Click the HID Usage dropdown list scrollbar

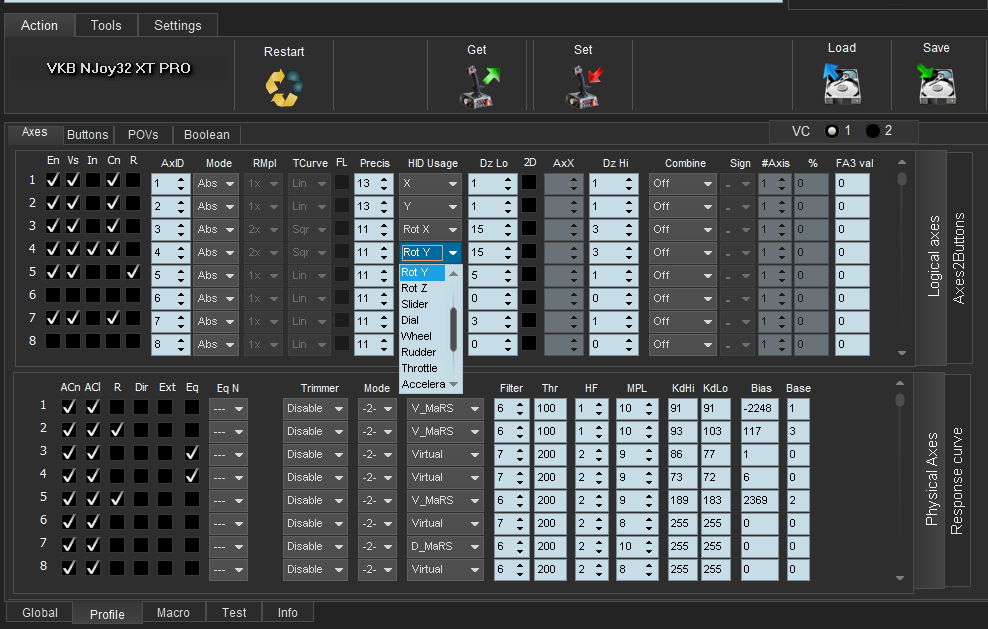453,329
